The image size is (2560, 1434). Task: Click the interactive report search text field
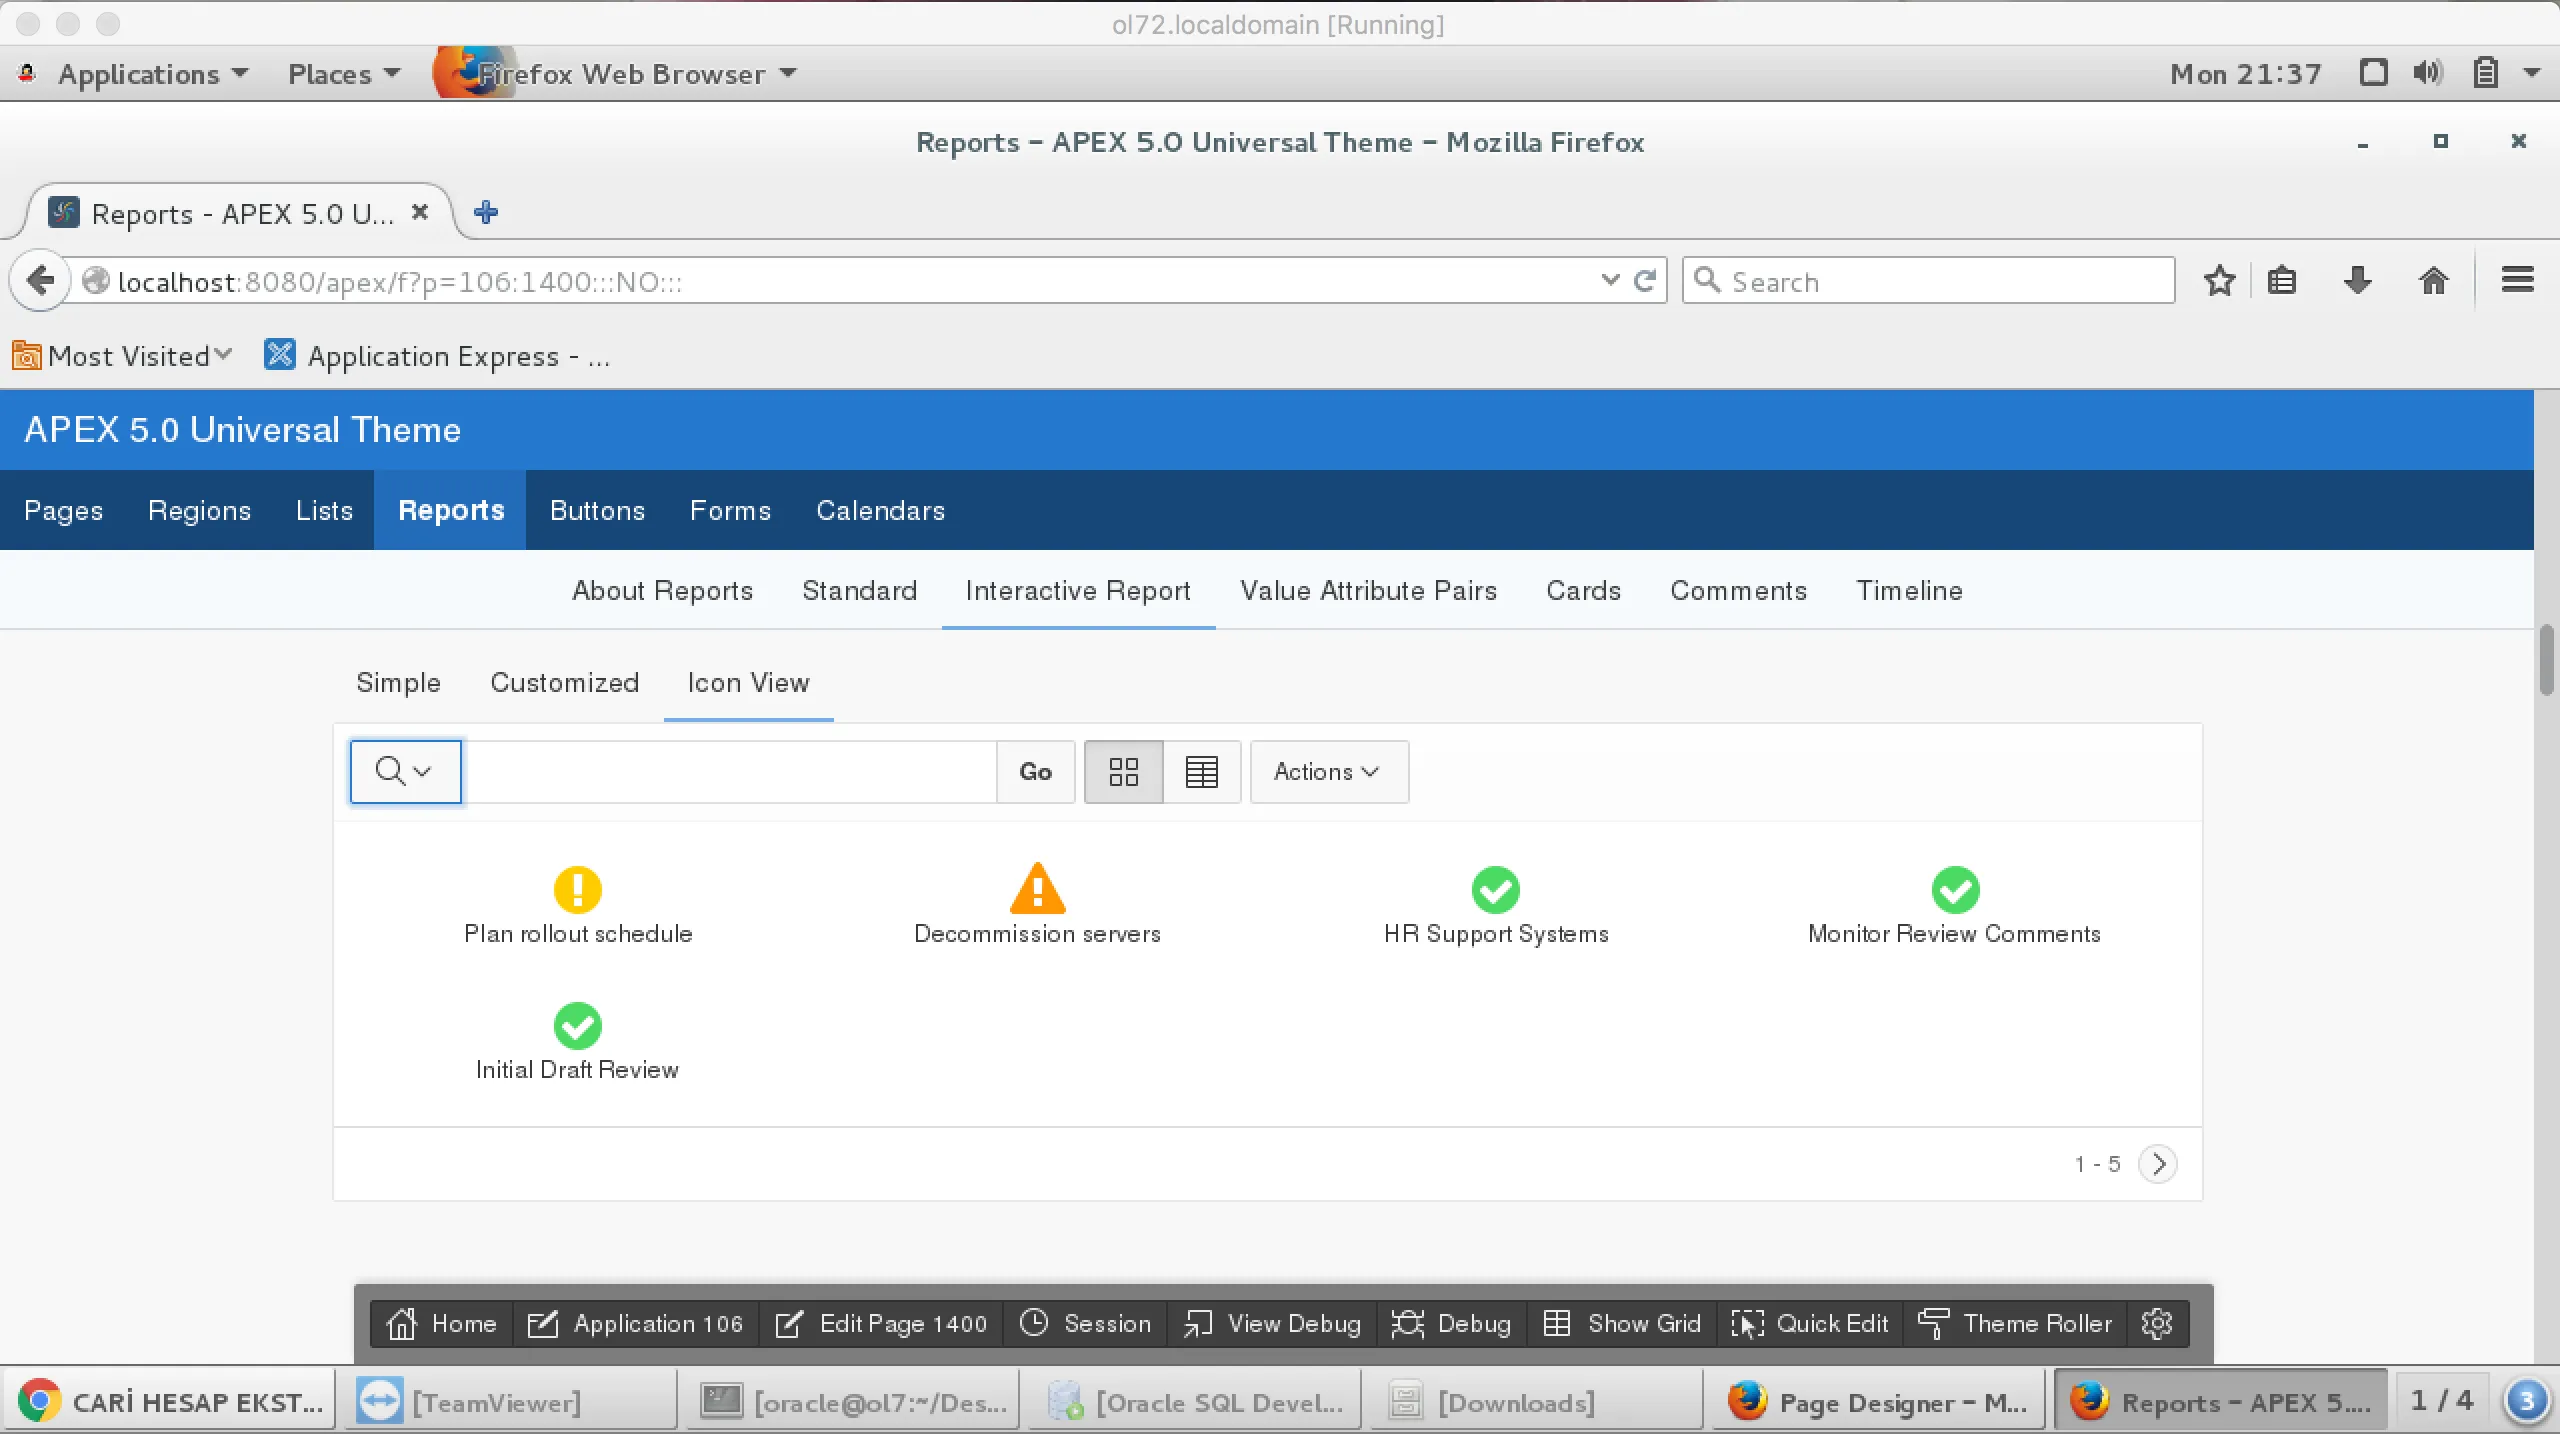[730, 772]
